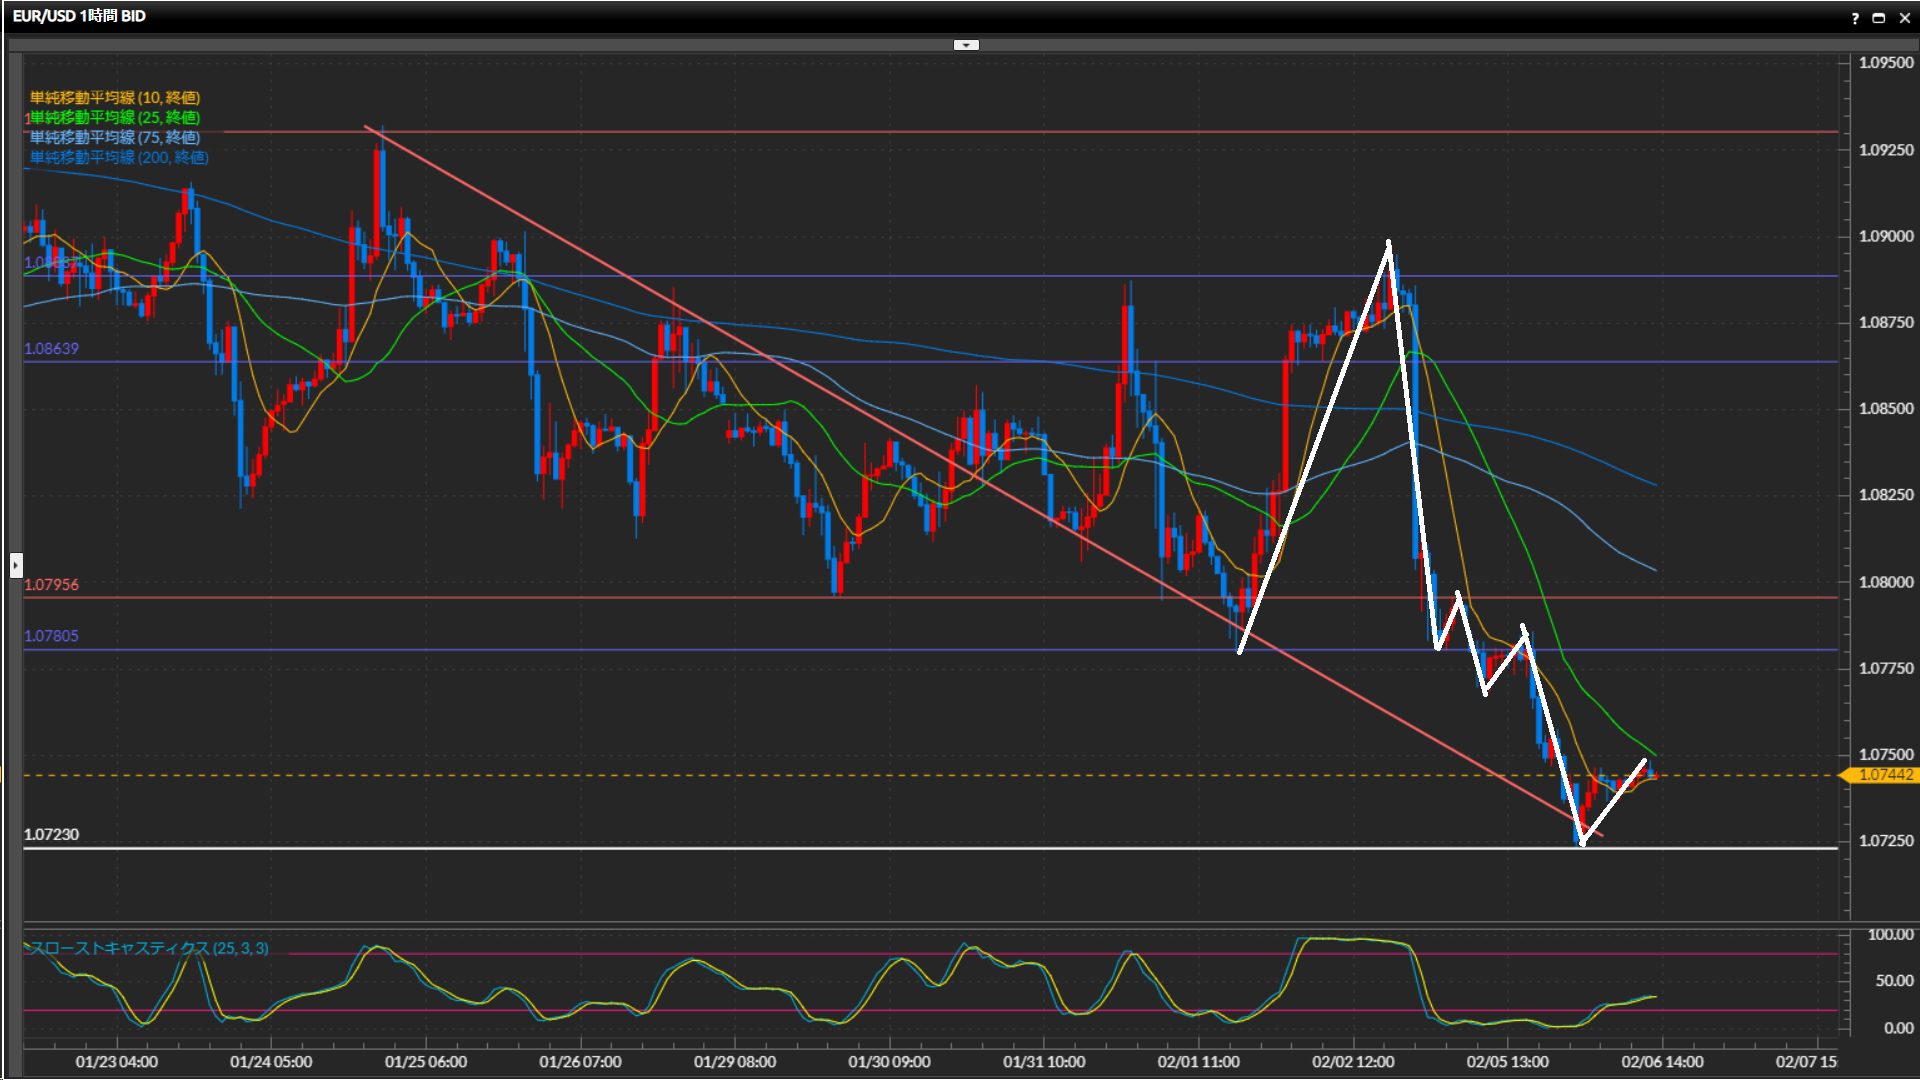Screen dimensions: 1920x1080
Task: Click the 02/05 13:00 time axis marker
Action: (x=1507, y=1062)
